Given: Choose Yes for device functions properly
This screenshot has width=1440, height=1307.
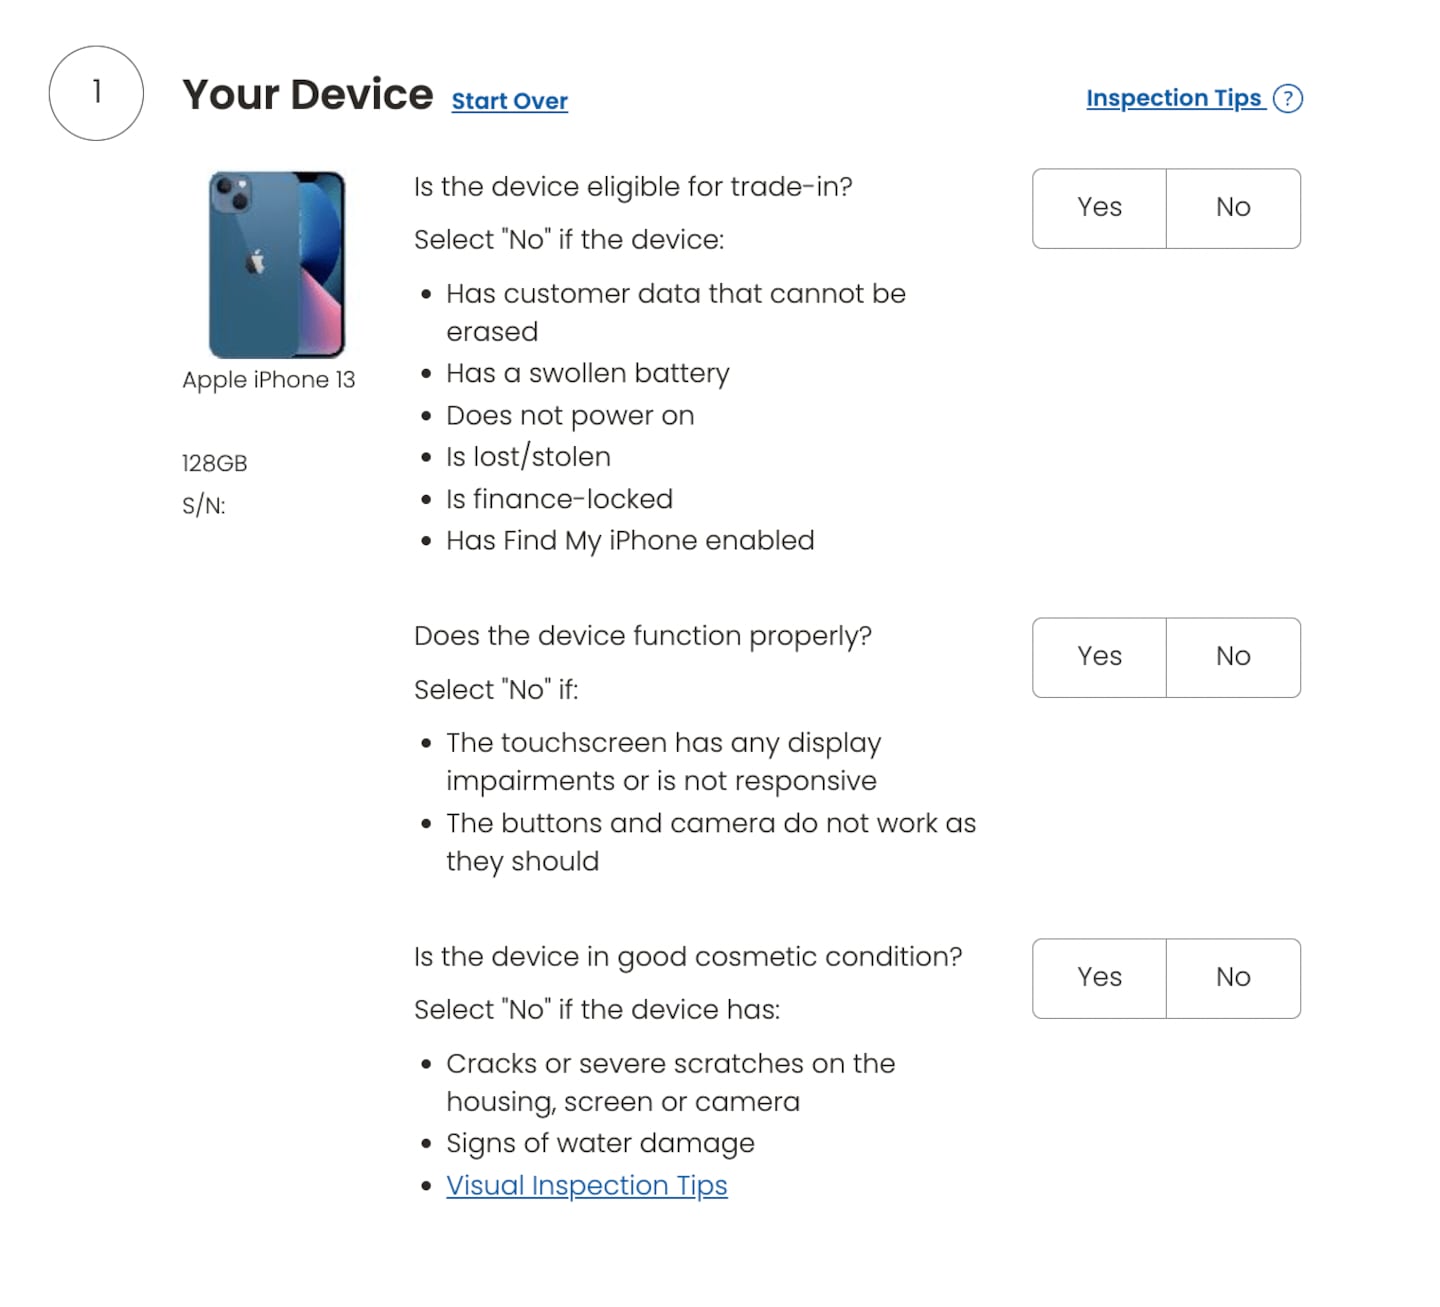Looking at the screenshot, I should (x=1099, y=657).
